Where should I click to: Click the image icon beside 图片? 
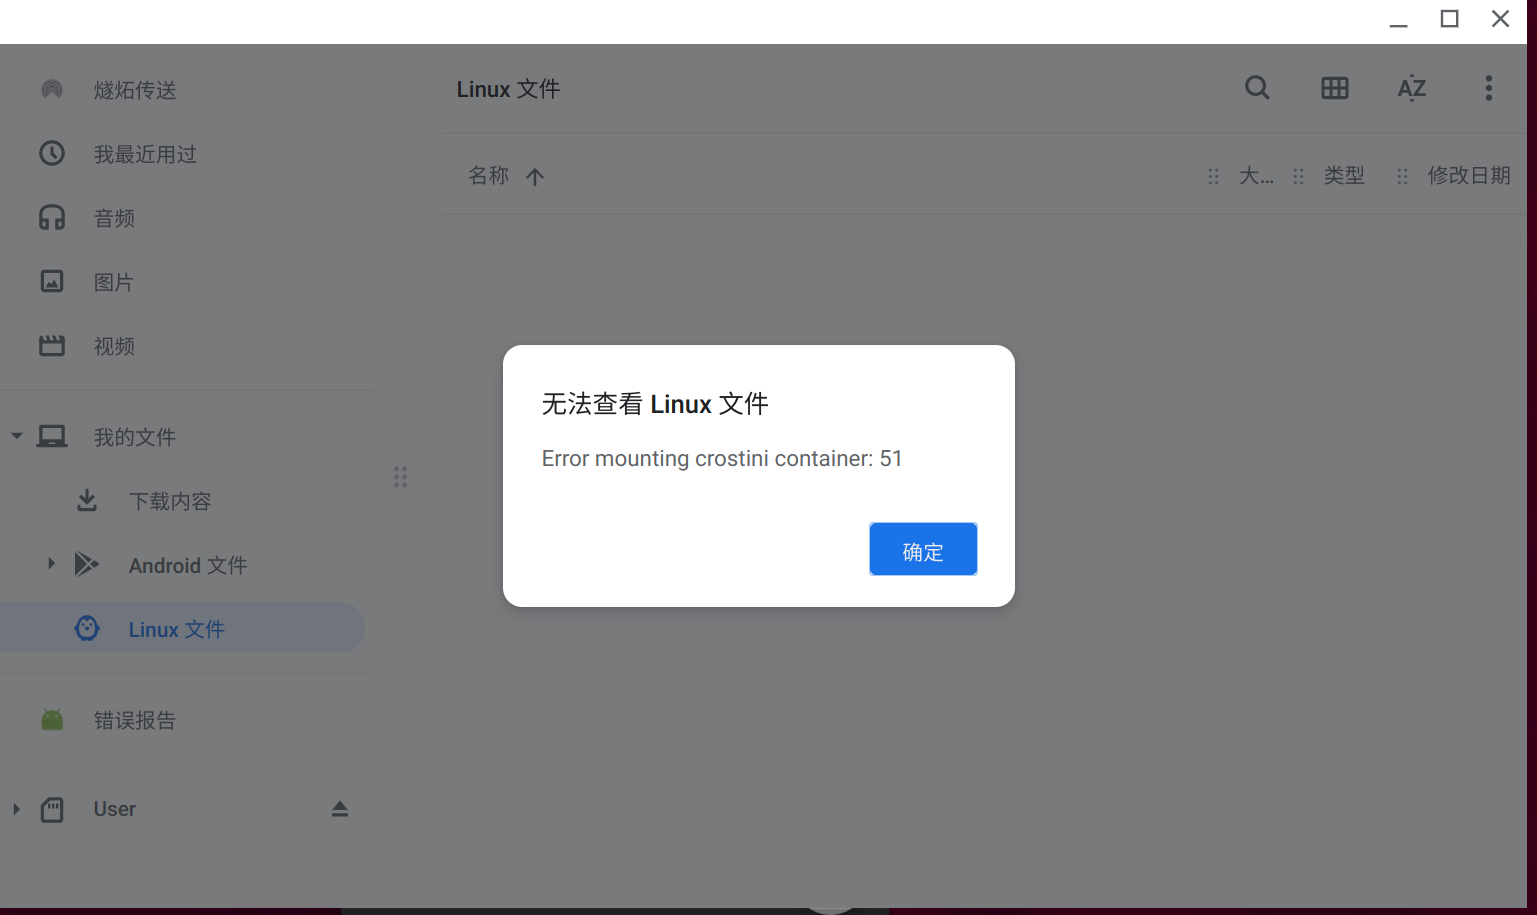click(x=52, y=281)
